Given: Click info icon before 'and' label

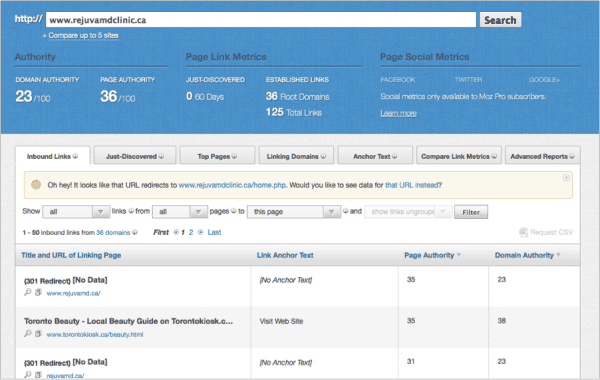Looking at the screenshot, I should coord(346,211).
